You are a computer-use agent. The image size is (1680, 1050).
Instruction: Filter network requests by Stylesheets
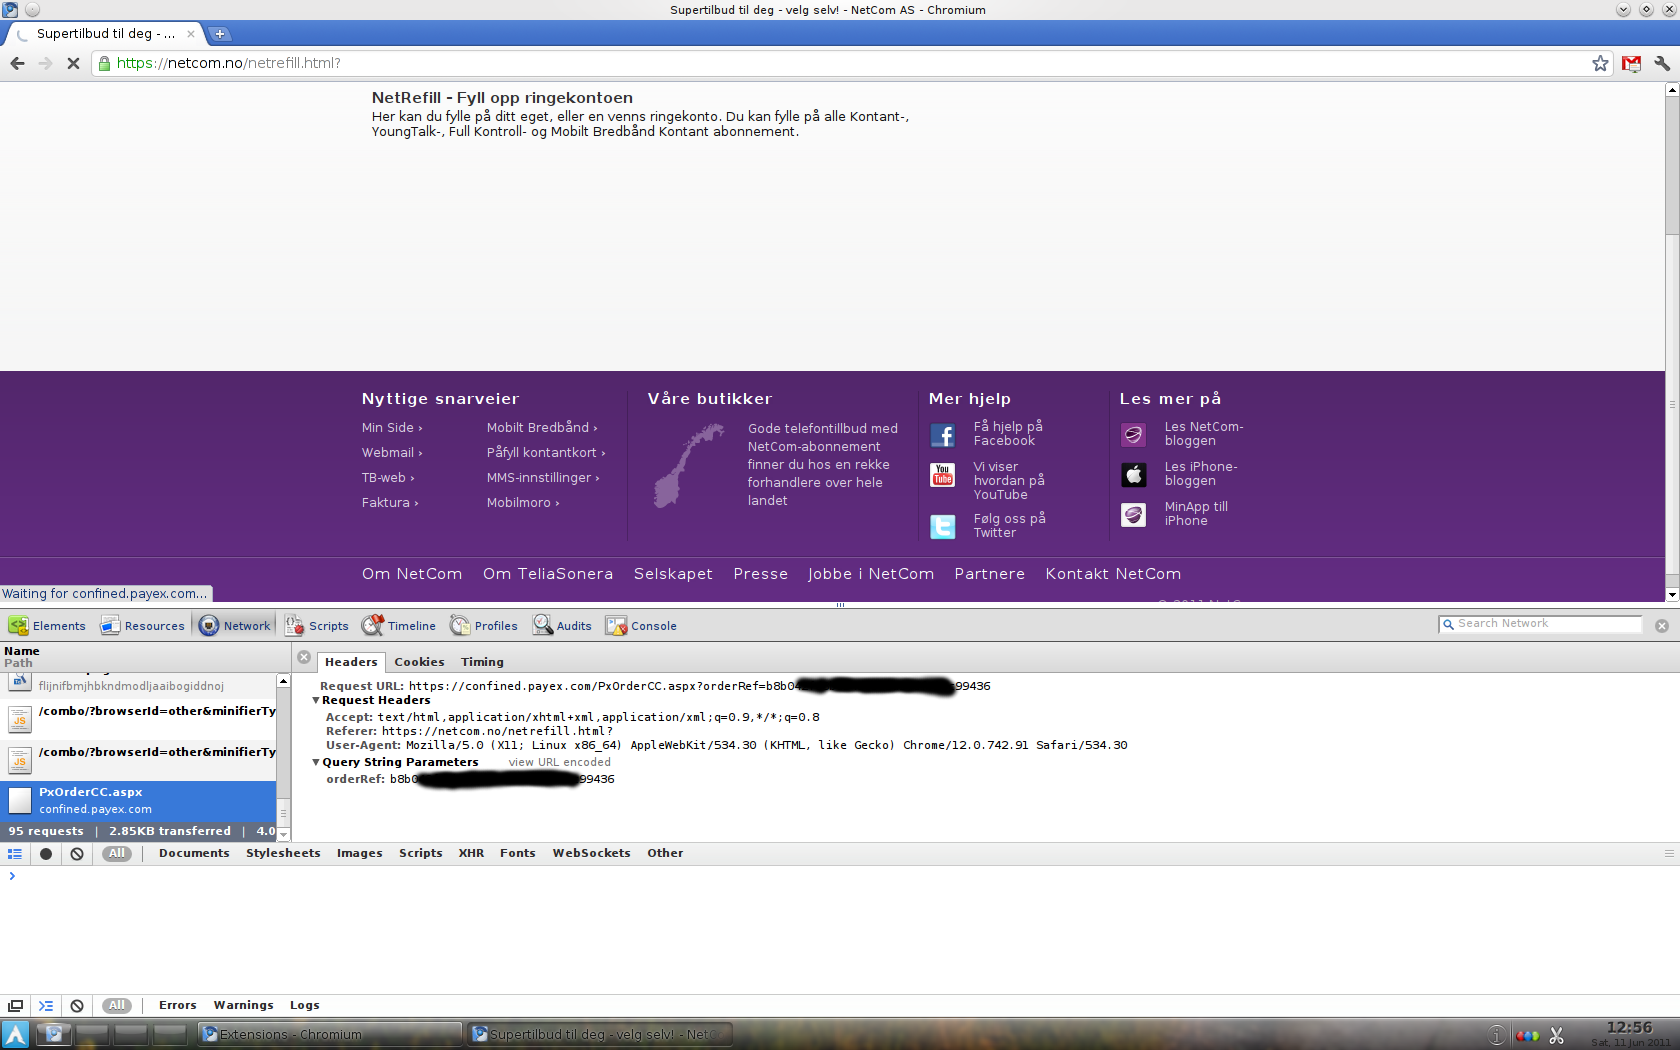pyautogui.click(x=283, y=853)
